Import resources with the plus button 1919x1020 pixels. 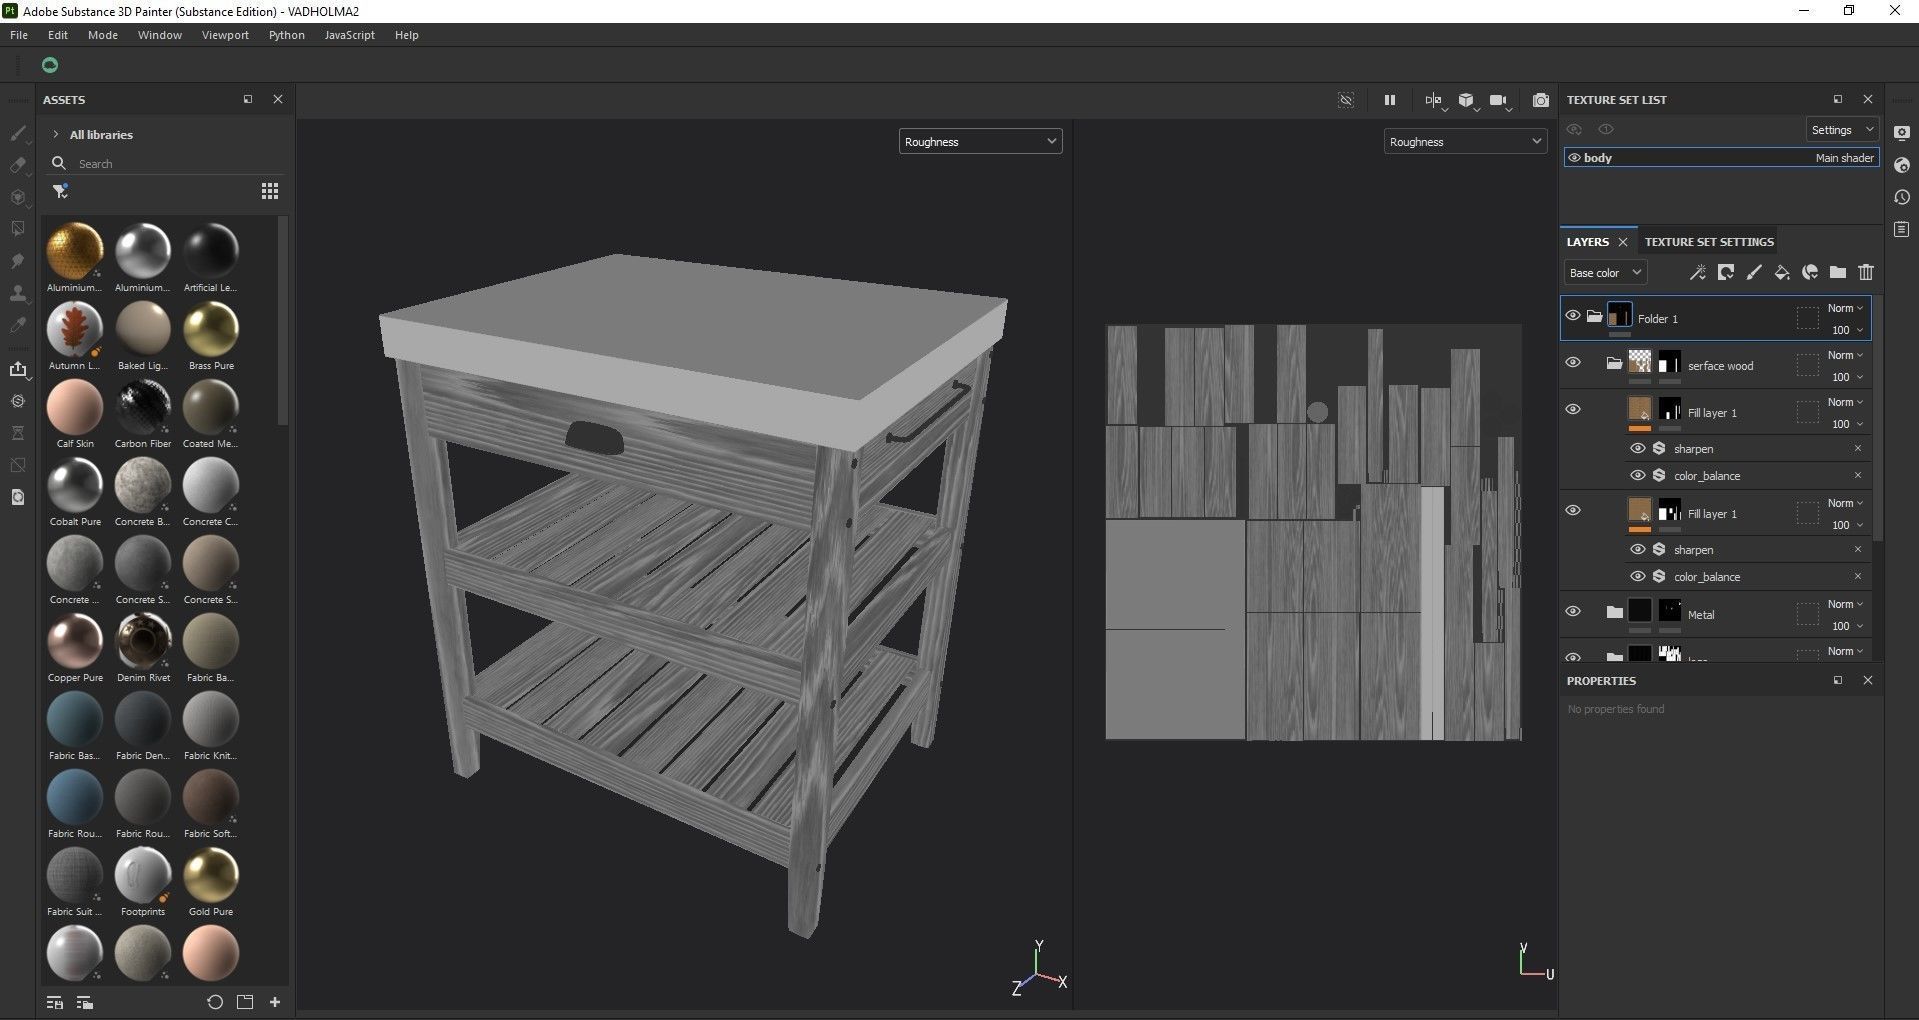pos(275,1002)
